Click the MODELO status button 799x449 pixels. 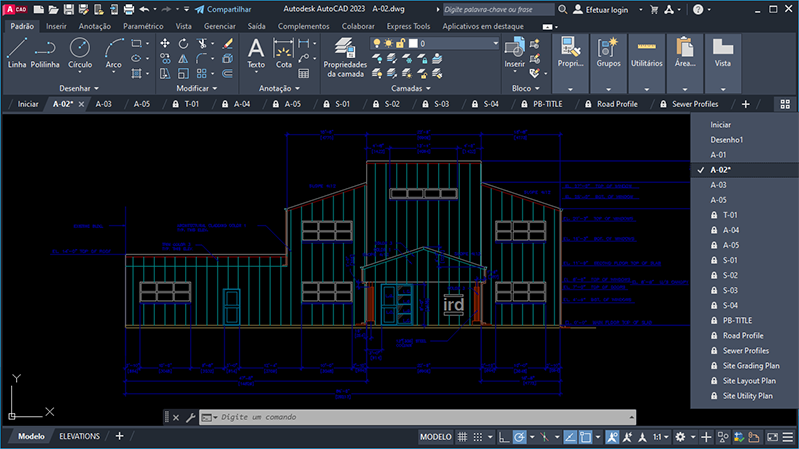[436, 437]
